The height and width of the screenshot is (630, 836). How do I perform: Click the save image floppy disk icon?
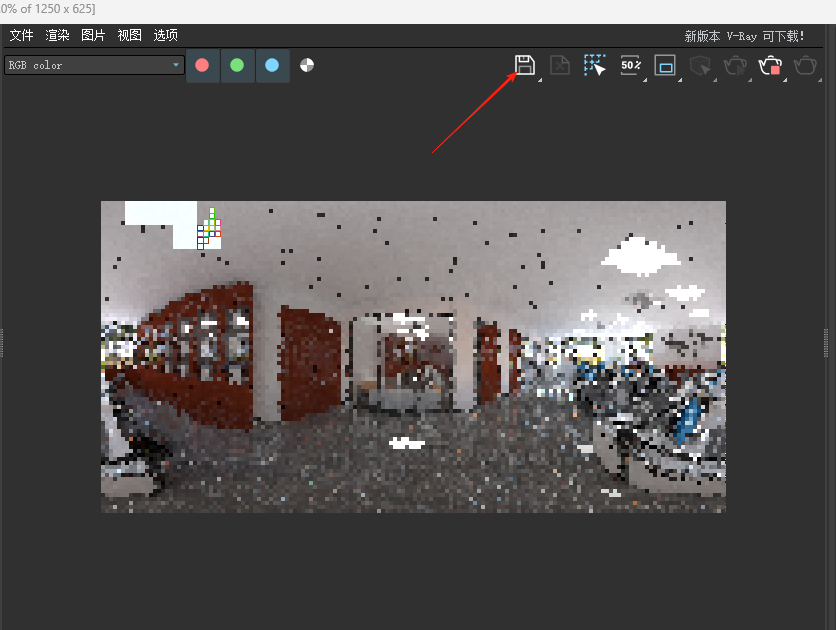coord(524,65)
